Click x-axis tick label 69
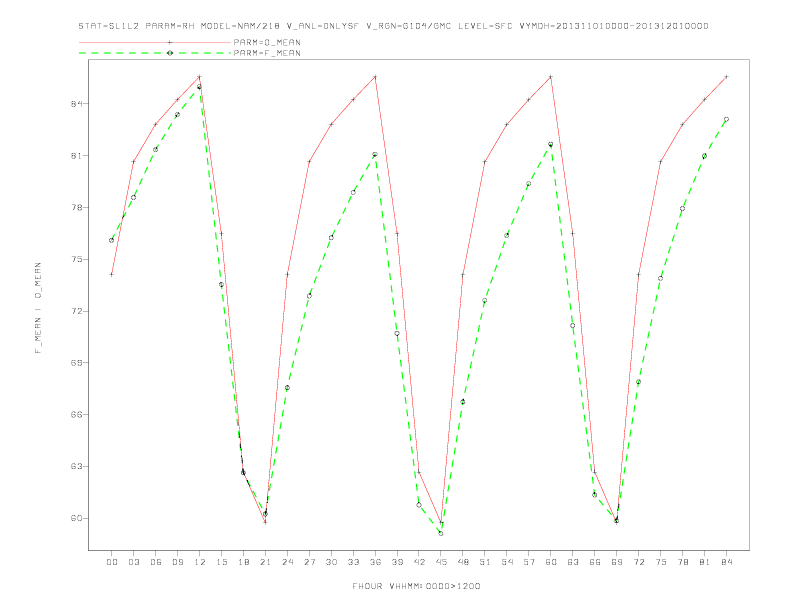 [x=617, y=562]
